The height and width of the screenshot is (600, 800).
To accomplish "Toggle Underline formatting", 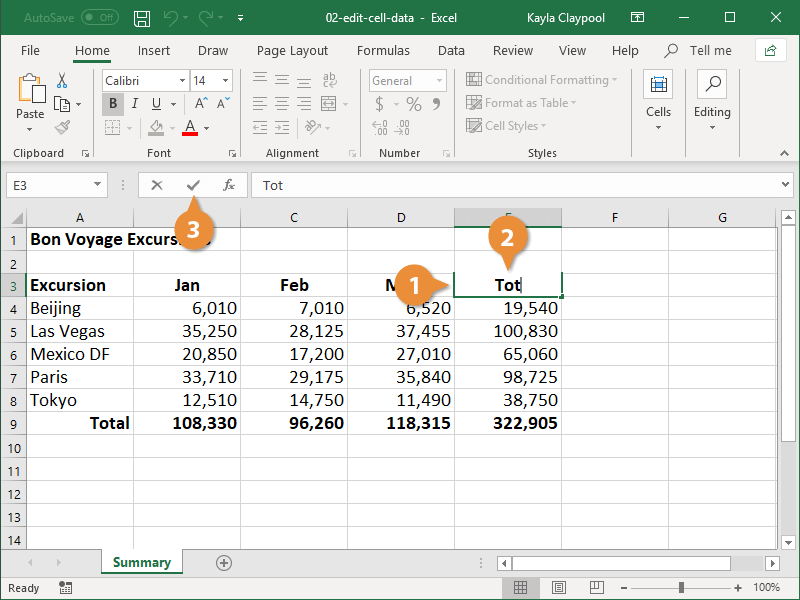I will pos(157,104).
